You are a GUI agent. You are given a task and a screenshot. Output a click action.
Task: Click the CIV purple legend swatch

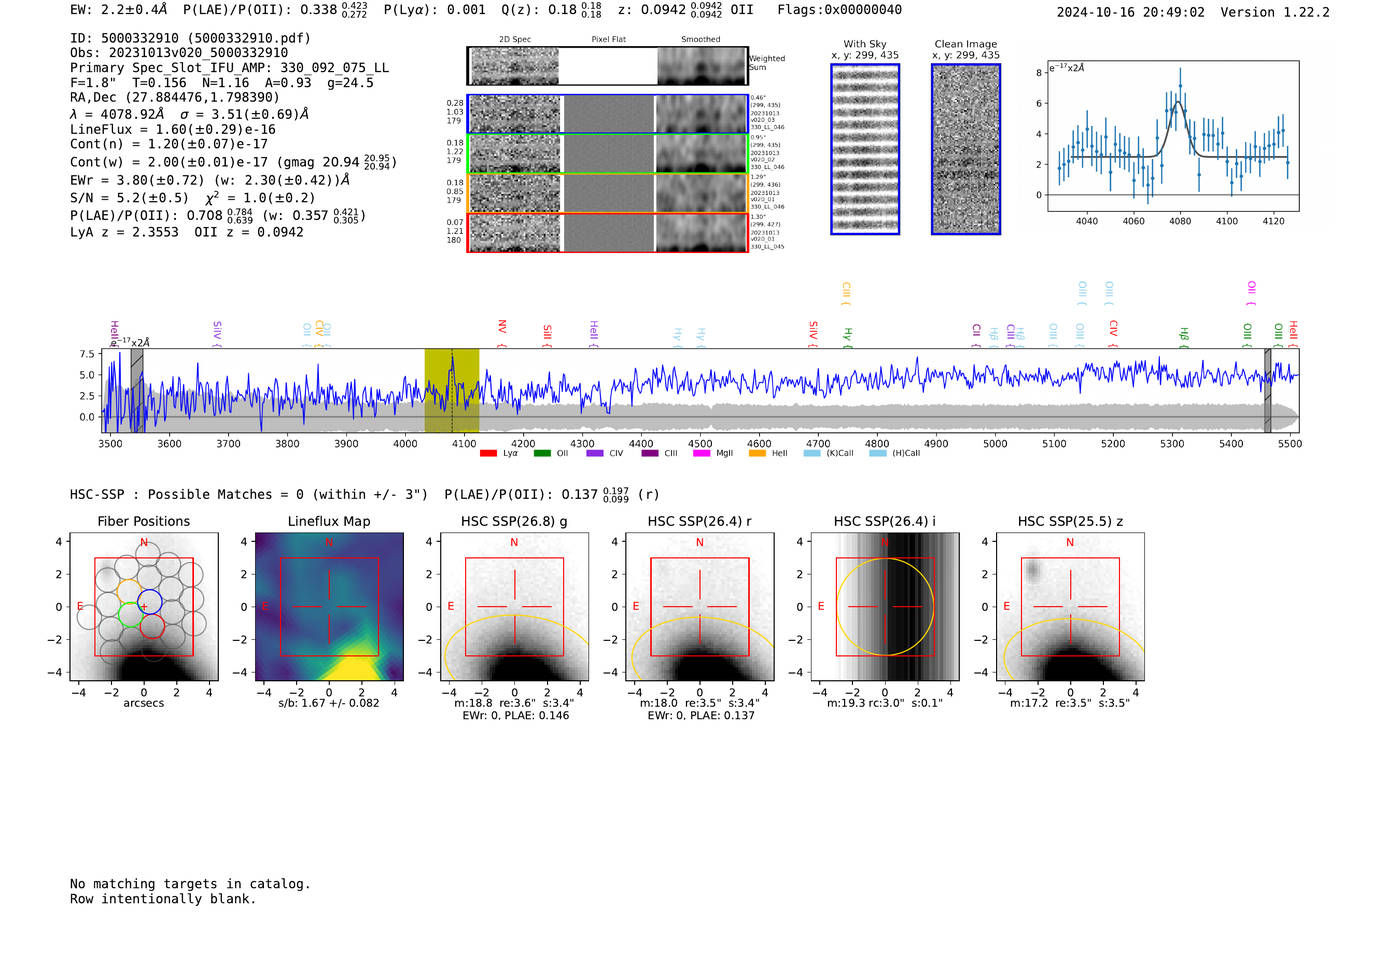tap(595, 453)
